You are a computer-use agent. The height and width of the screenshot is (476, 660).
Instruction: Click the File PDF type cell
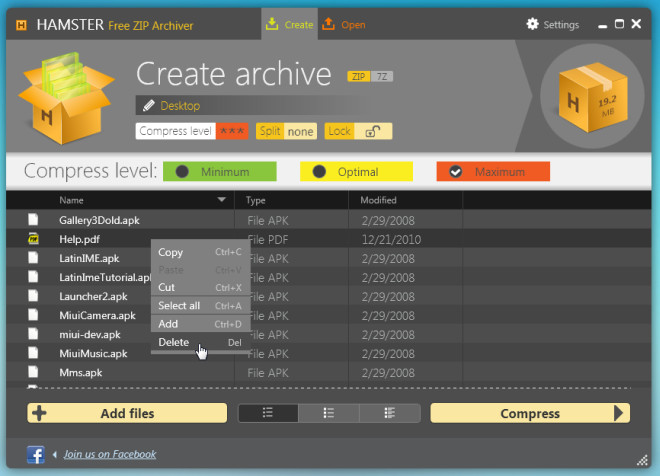tap(269, 239)
